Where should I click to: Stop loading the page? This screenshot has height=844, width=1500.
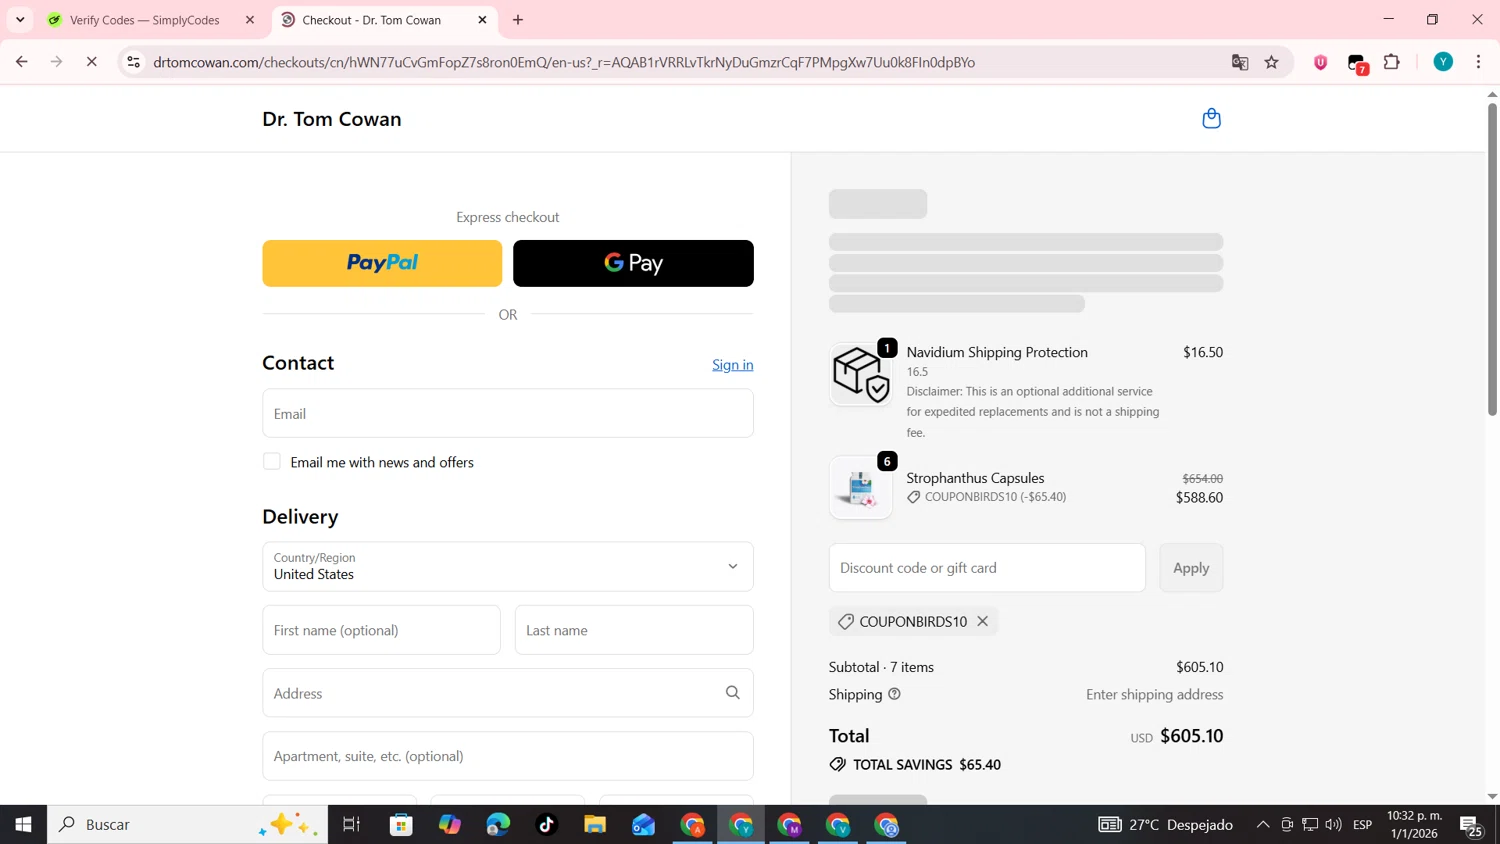pyautogui.click(x=91, y=62)
